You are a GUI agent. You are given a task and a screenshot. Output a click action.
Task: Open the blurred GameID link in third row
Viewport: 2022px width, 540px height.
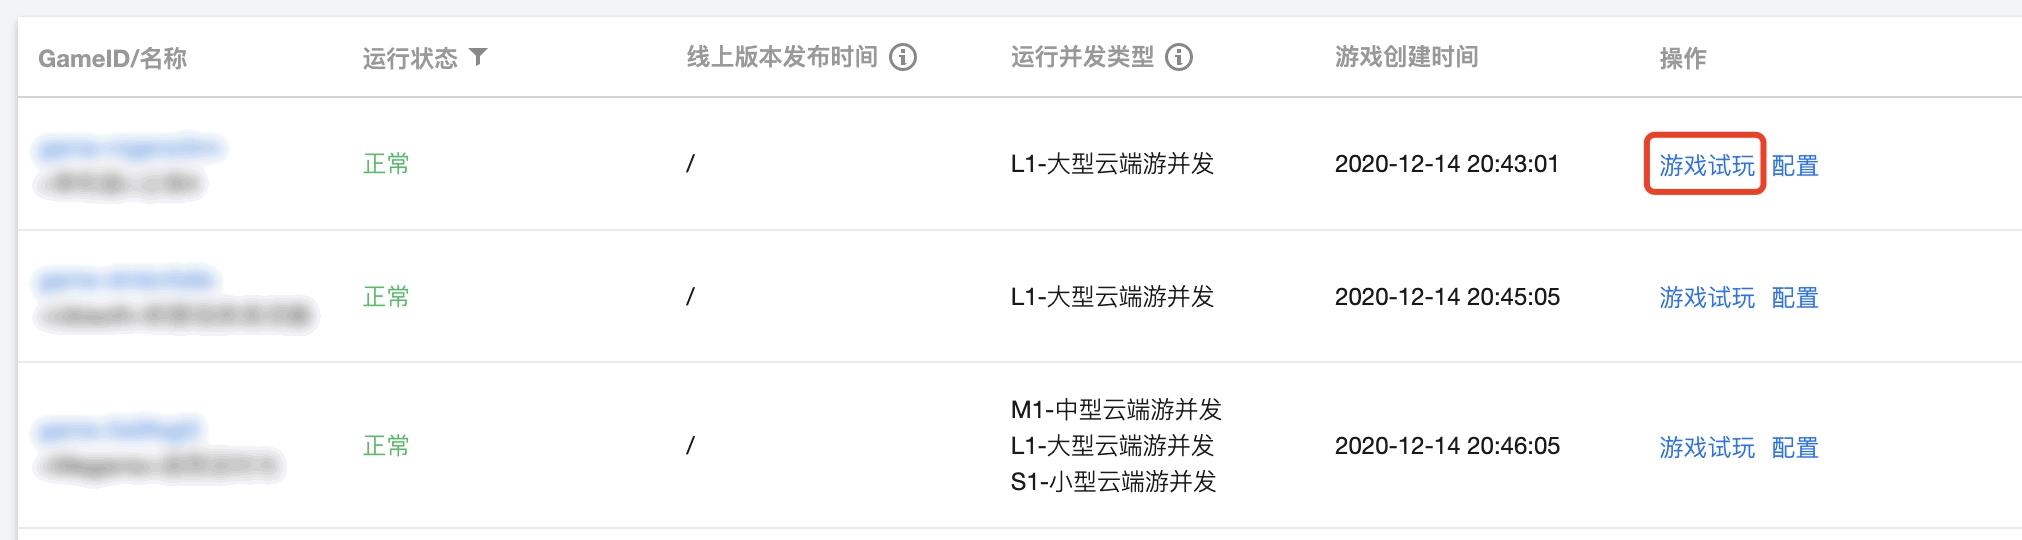tap(119, 430)
